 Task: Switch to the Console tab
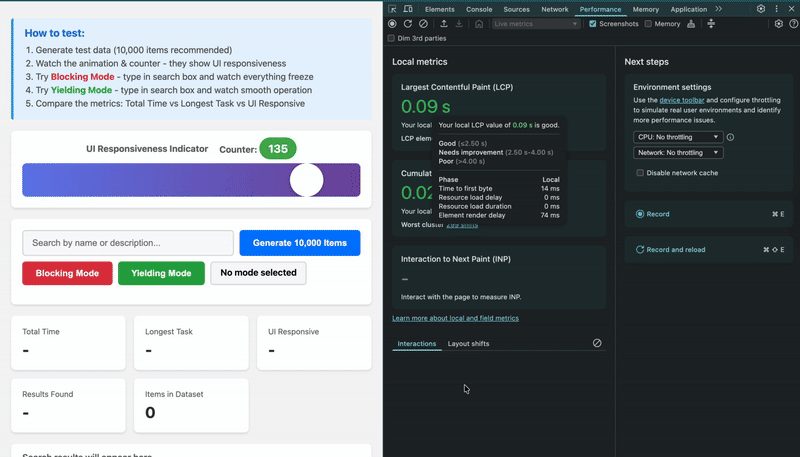(479, 9)
